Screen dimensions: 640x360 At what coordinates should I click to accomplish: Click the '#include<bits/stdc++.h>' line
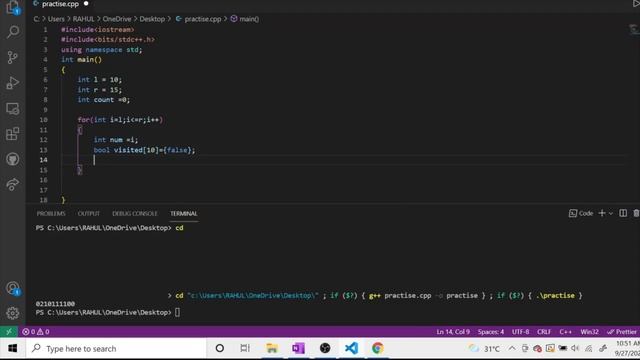point(108,40)
